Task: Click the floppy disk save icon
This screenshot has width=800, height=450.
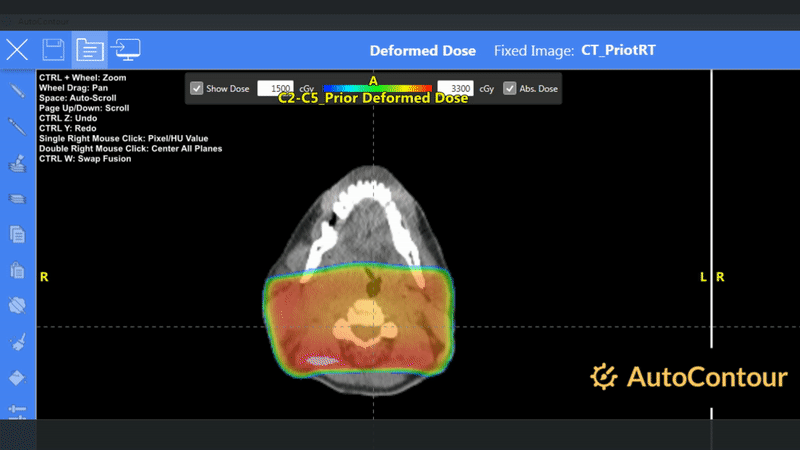Action: [x=54, y=49]
